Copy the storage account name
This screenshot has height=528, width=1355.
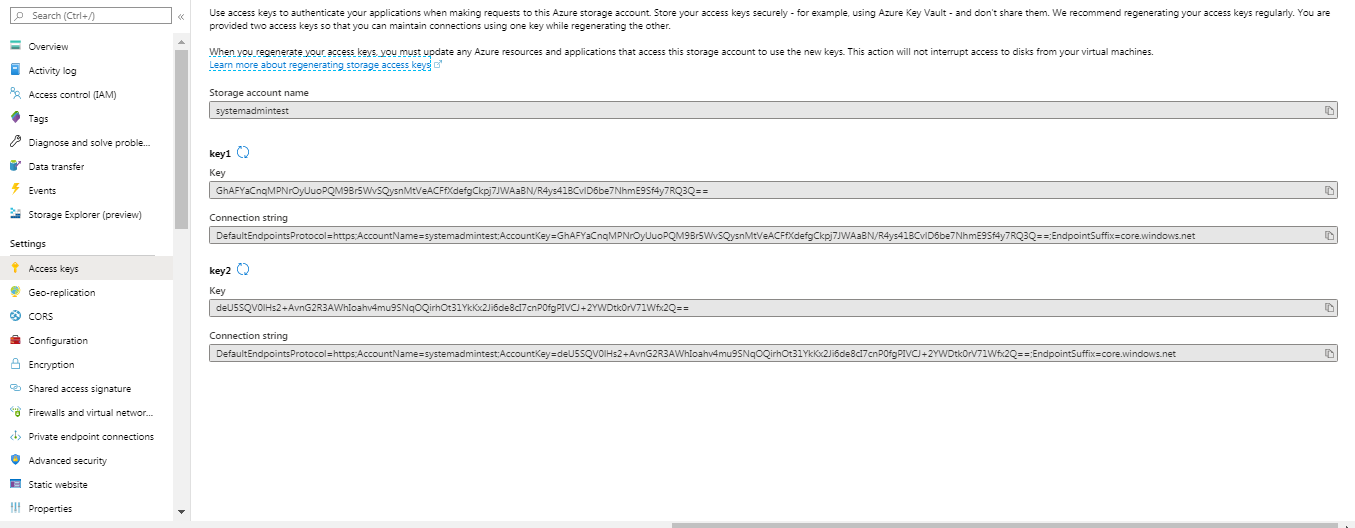pyautogui.click(x=1329, y=111)
